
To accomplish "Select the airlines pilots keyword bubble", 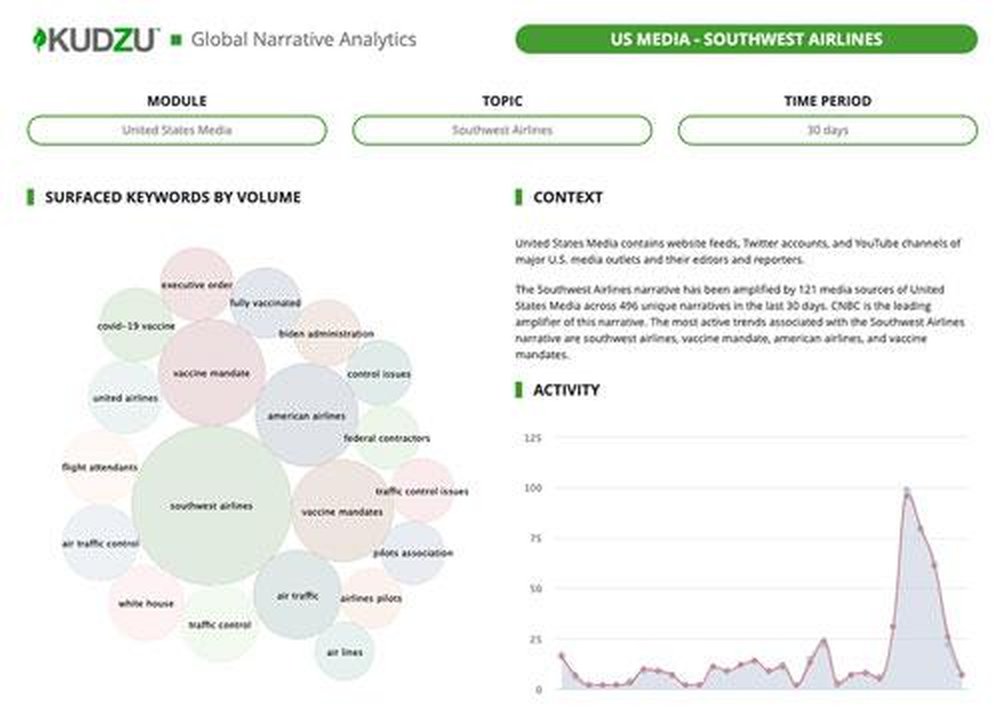I will click(x=371, y=598).
